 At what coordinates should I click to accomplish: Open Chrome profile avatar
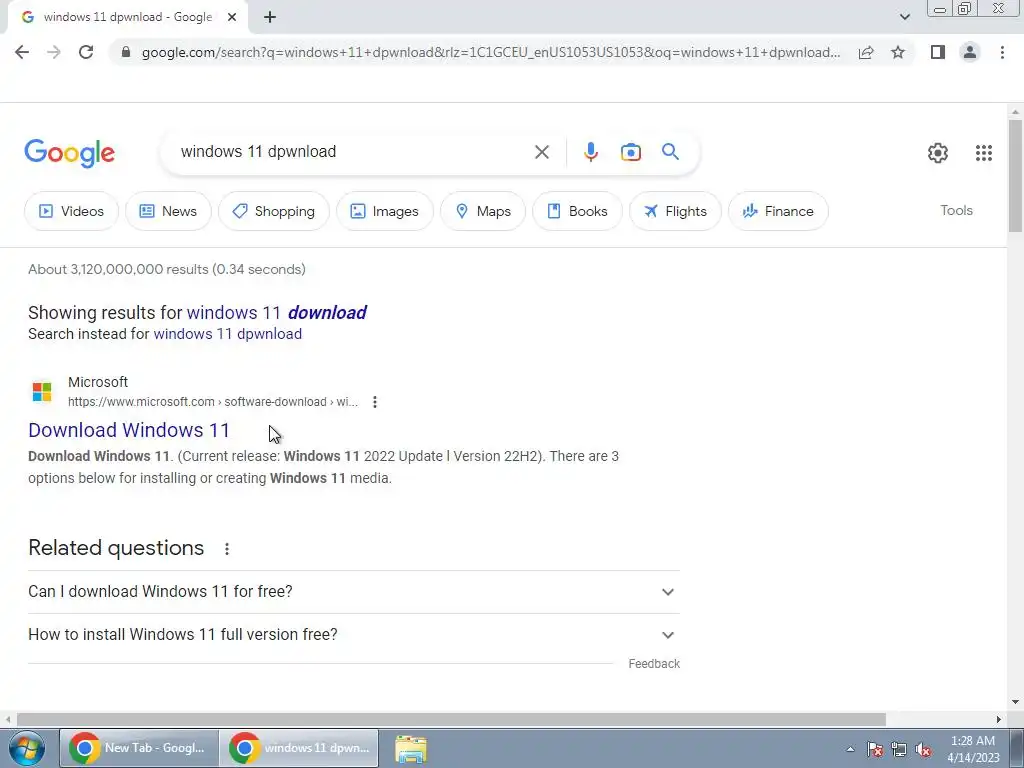(970, 52)
